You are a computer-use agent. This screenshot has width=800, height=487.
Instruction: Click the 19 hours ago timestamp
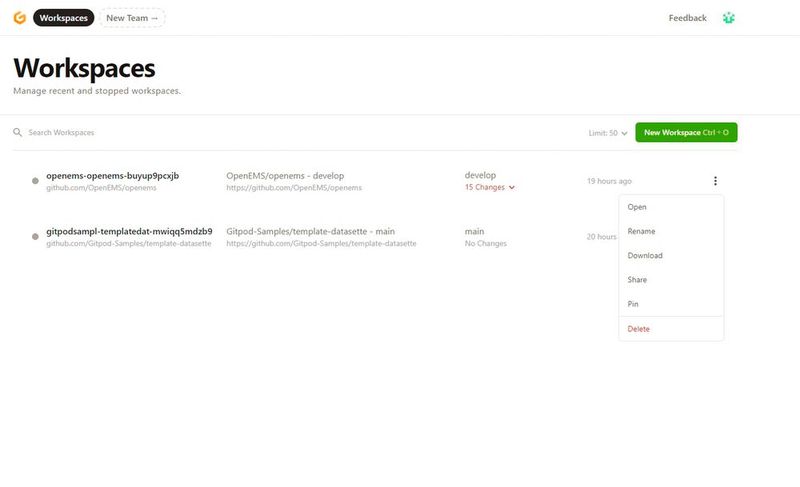tap(609, 181)
